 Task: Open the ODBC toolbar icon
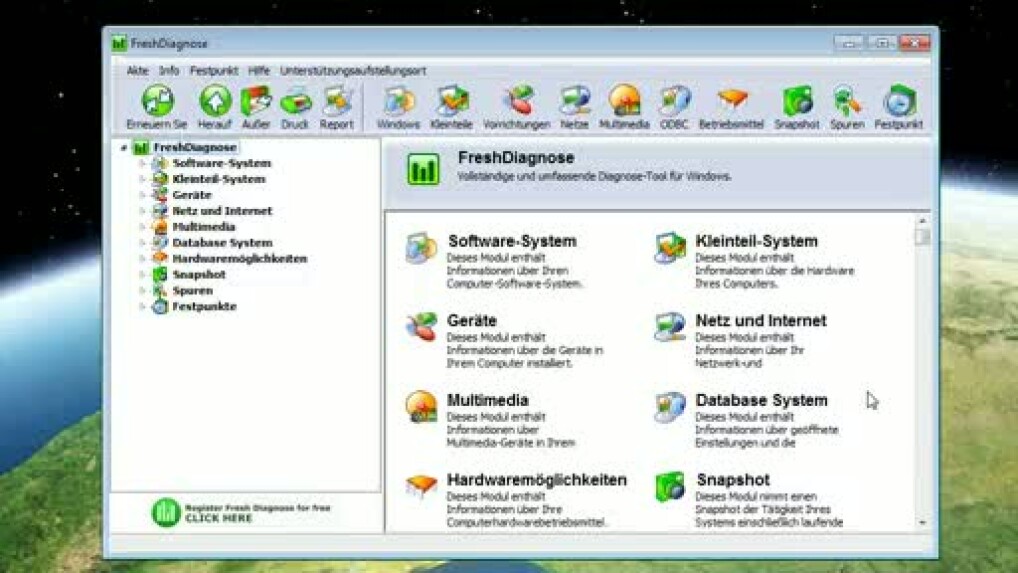tap(674, 102)
